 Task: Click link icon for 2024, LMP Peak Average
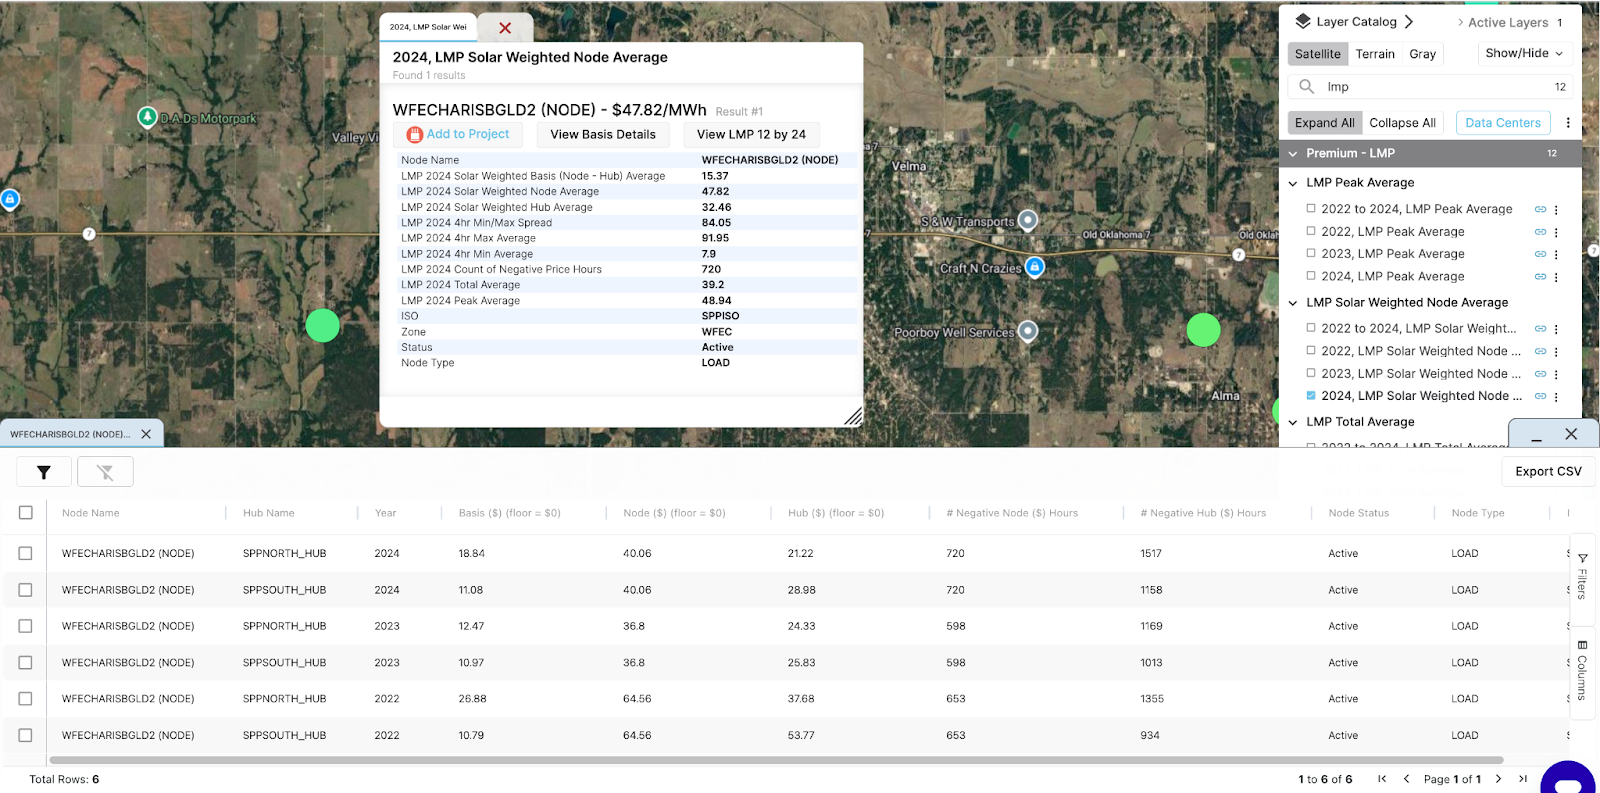tap(1540, 277)
